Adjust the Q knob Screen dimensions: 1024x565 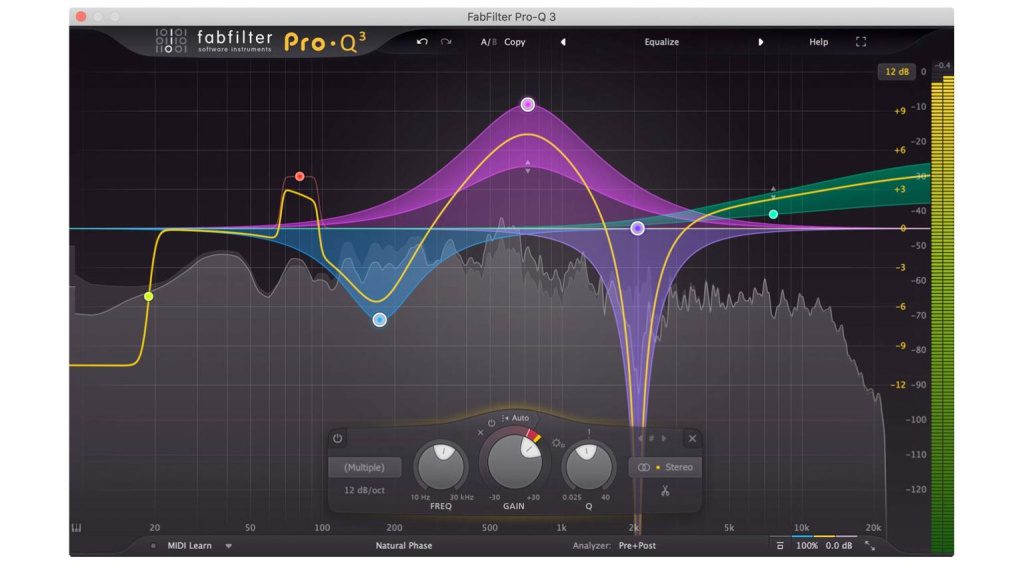pos(588,466)
